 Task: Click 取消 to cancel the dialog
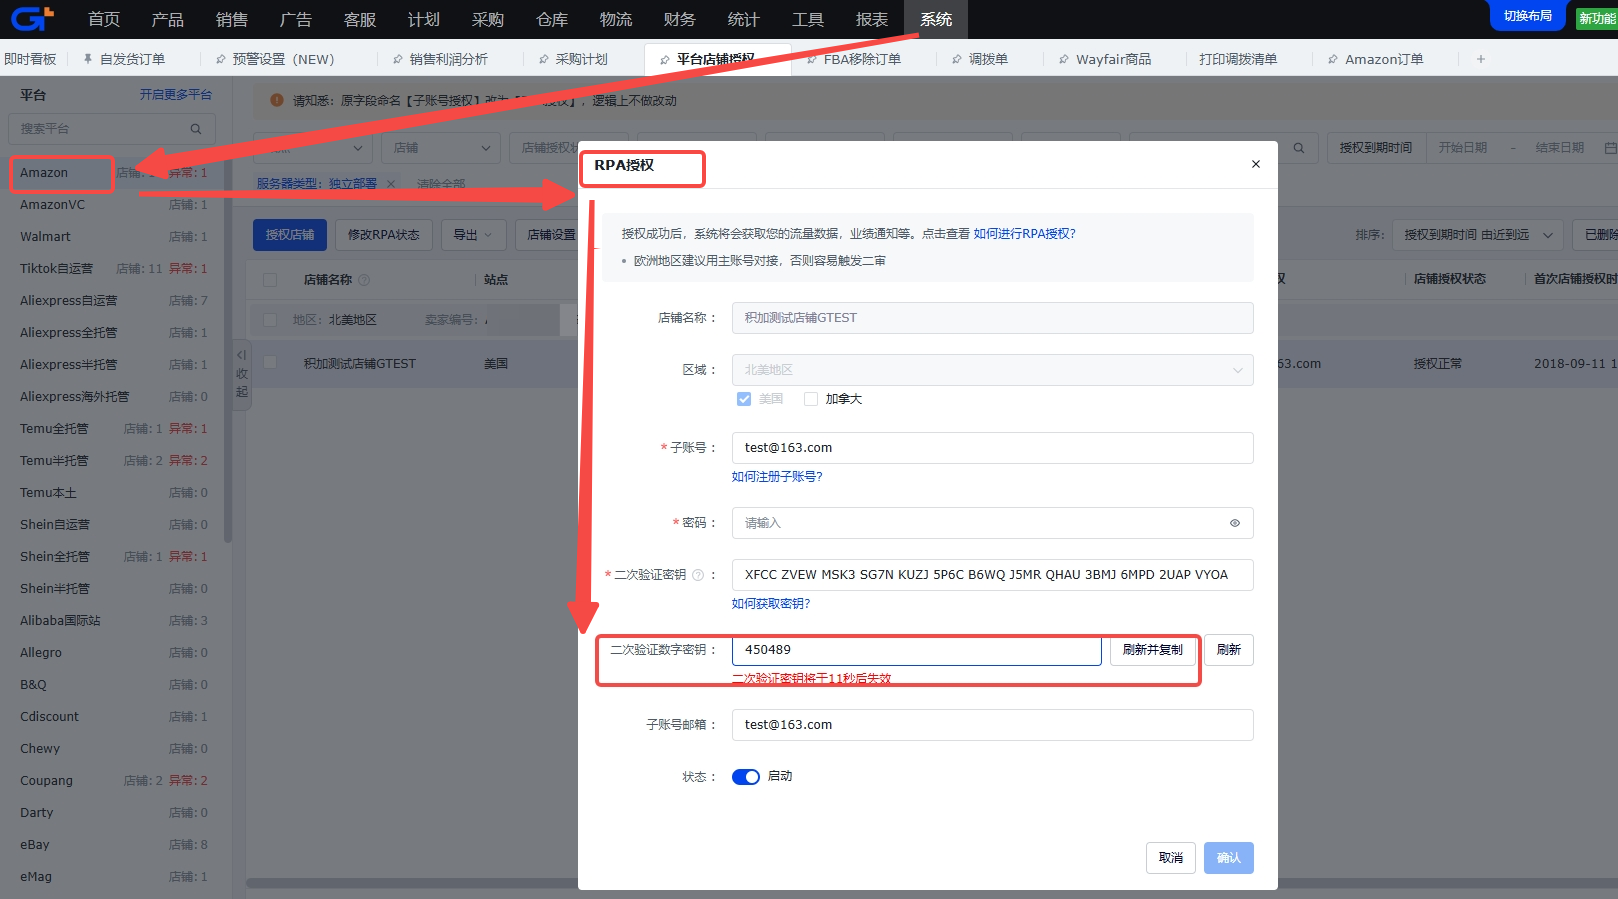click(x=1171, y=858)
